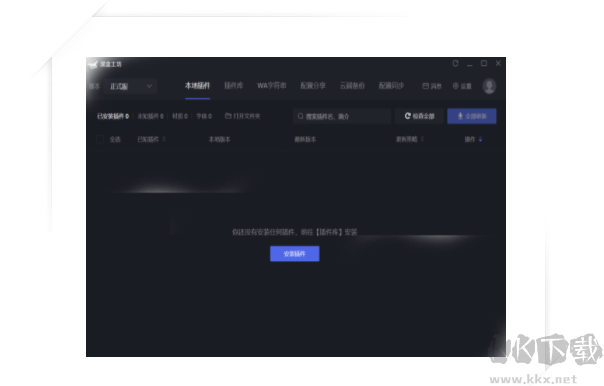
Task: Go to the 配置分享 tab
Action: [x=313, y=86]
